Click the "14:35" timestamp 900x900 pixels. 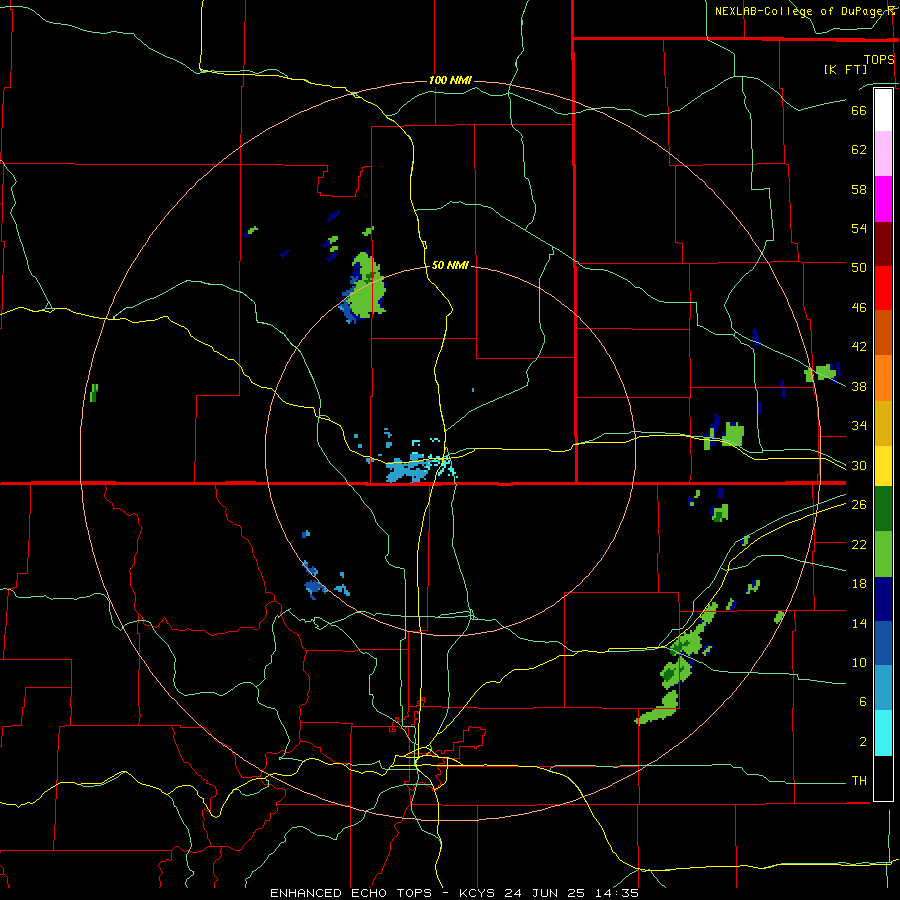pyautogui.click(x=617, y=893)
